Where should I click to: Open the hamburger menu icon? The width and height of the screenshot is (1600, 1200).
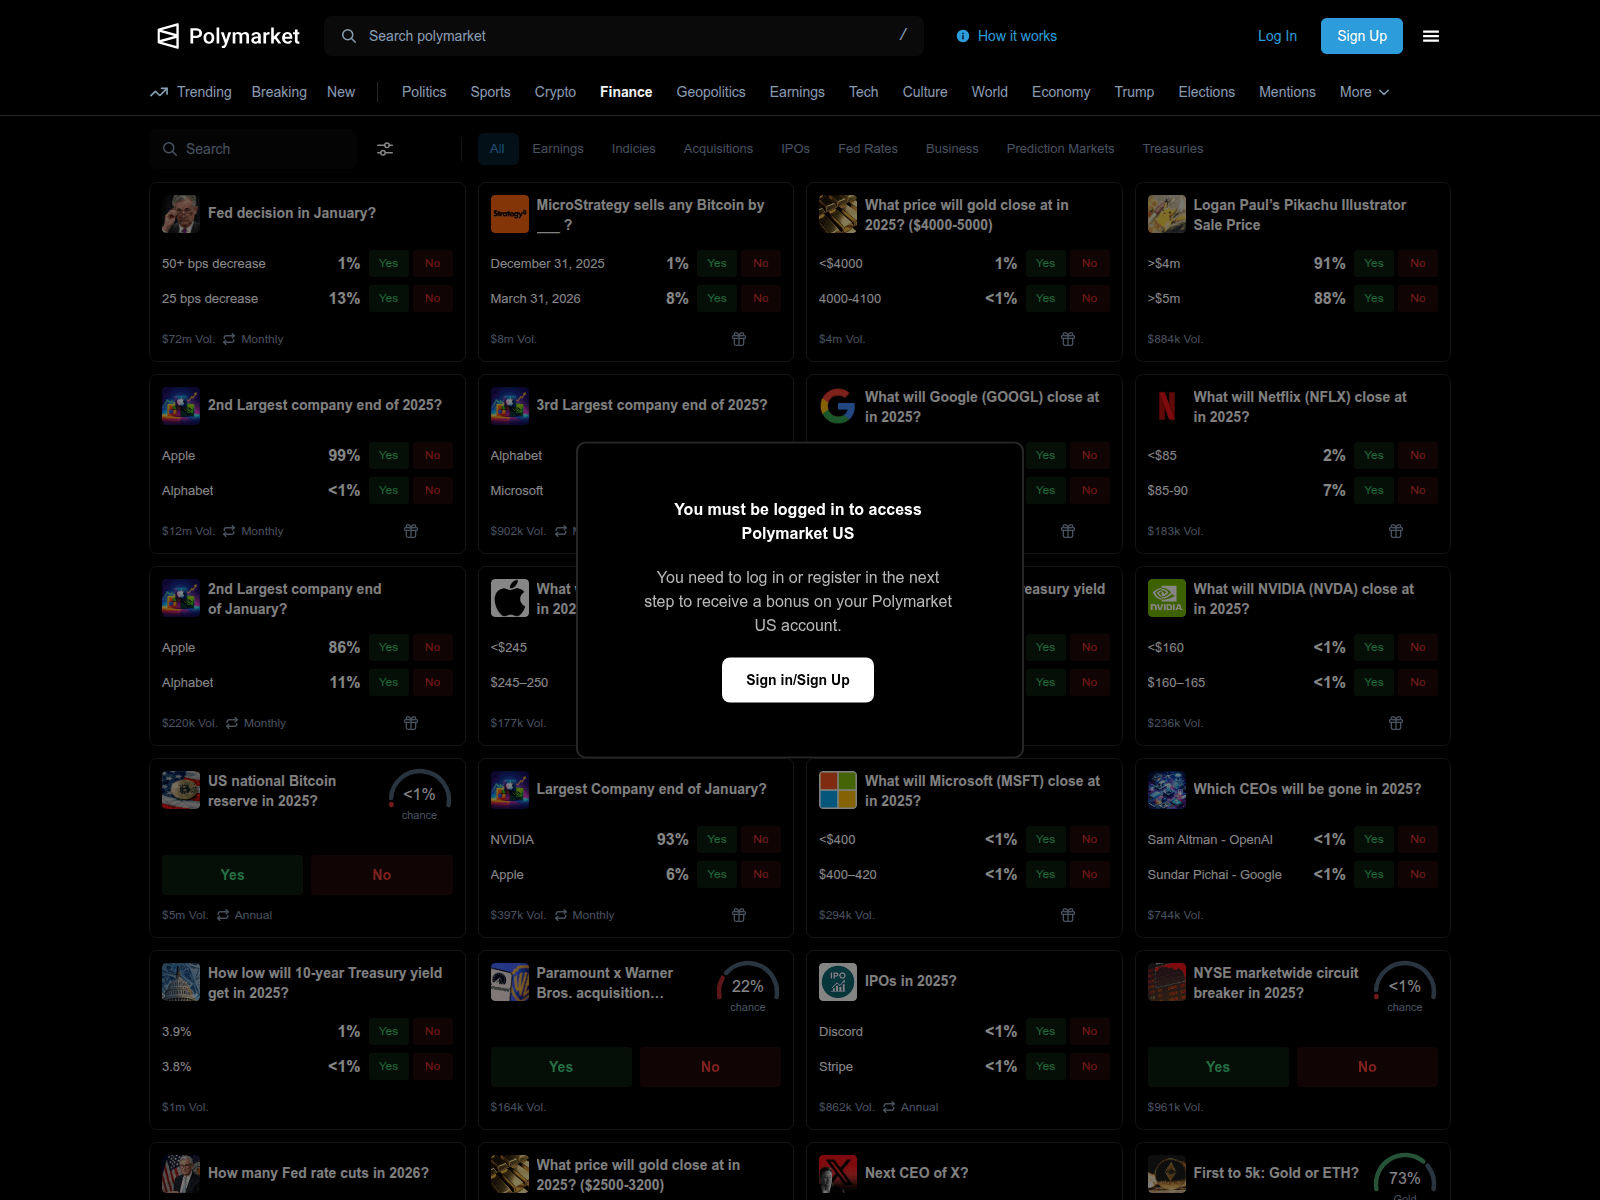pyautogui.click(x=1431, y=36)
